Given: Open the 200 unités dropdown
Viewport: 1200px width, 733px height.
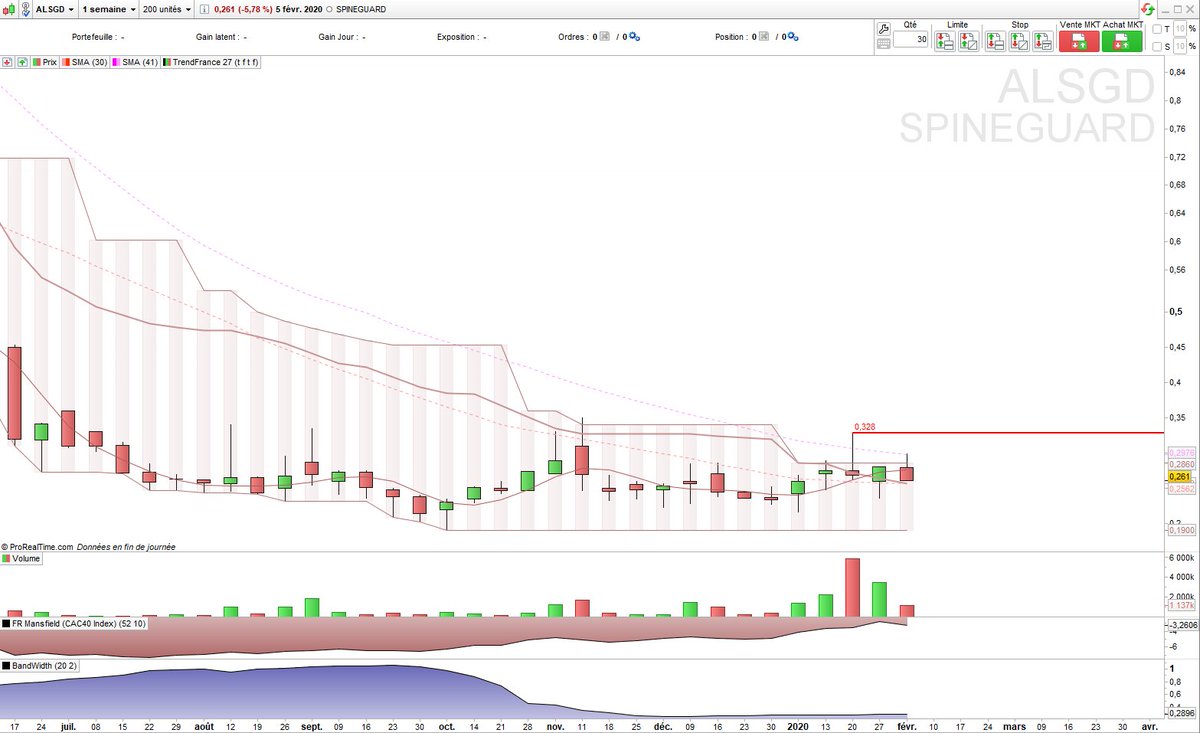Looking at the screenshot, I should [x=166, y=9].
